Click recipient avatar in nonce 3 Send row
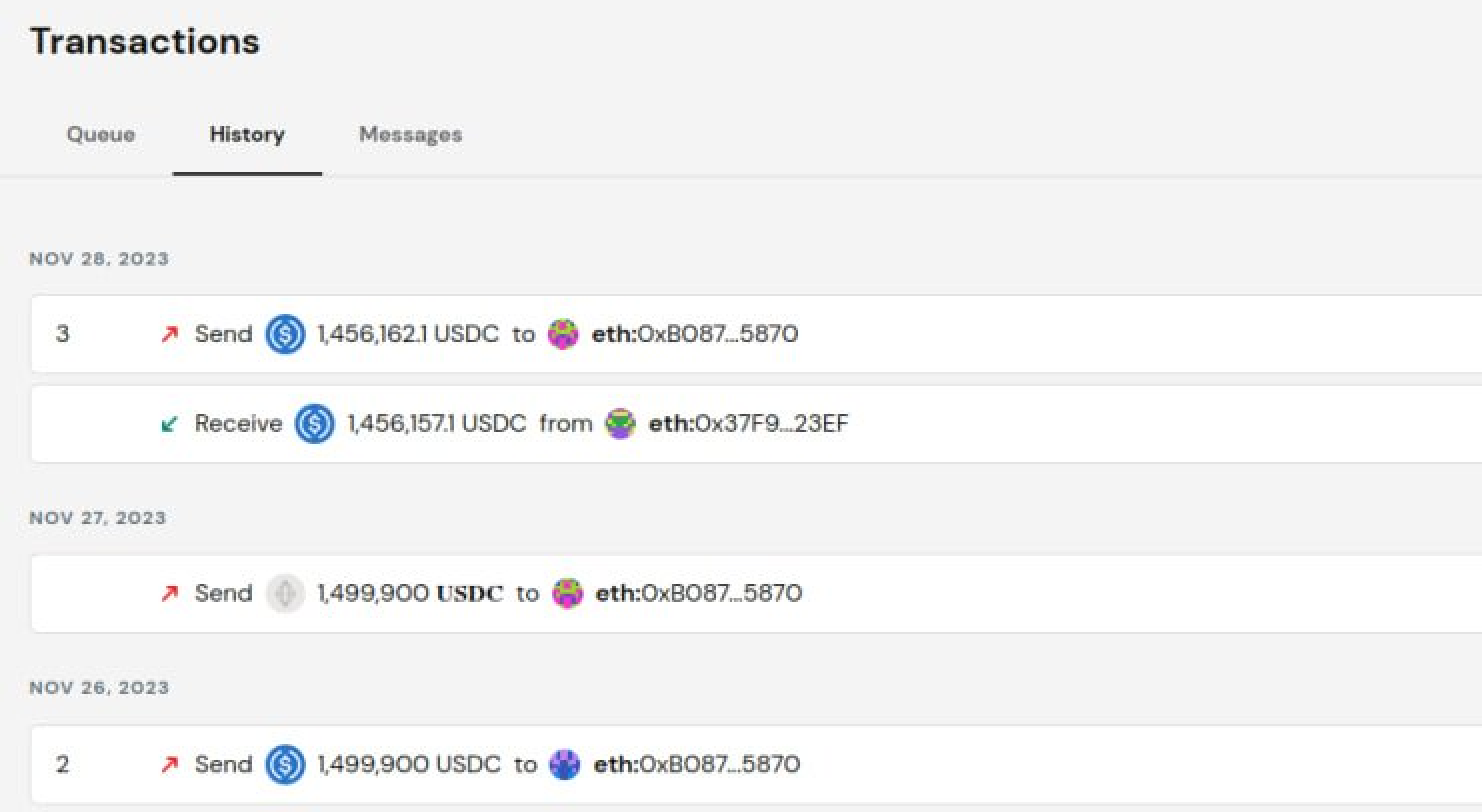 click(x=564, y=334)
